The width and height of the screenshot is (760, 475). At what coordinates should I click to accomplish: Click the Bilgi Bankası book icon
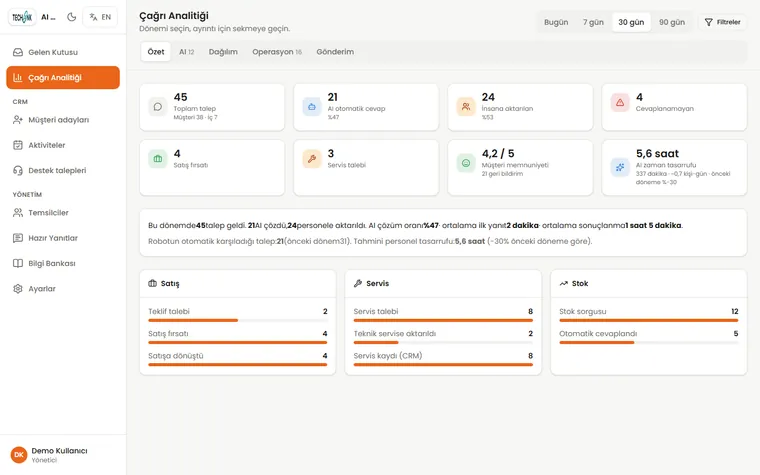click(18, 264)
